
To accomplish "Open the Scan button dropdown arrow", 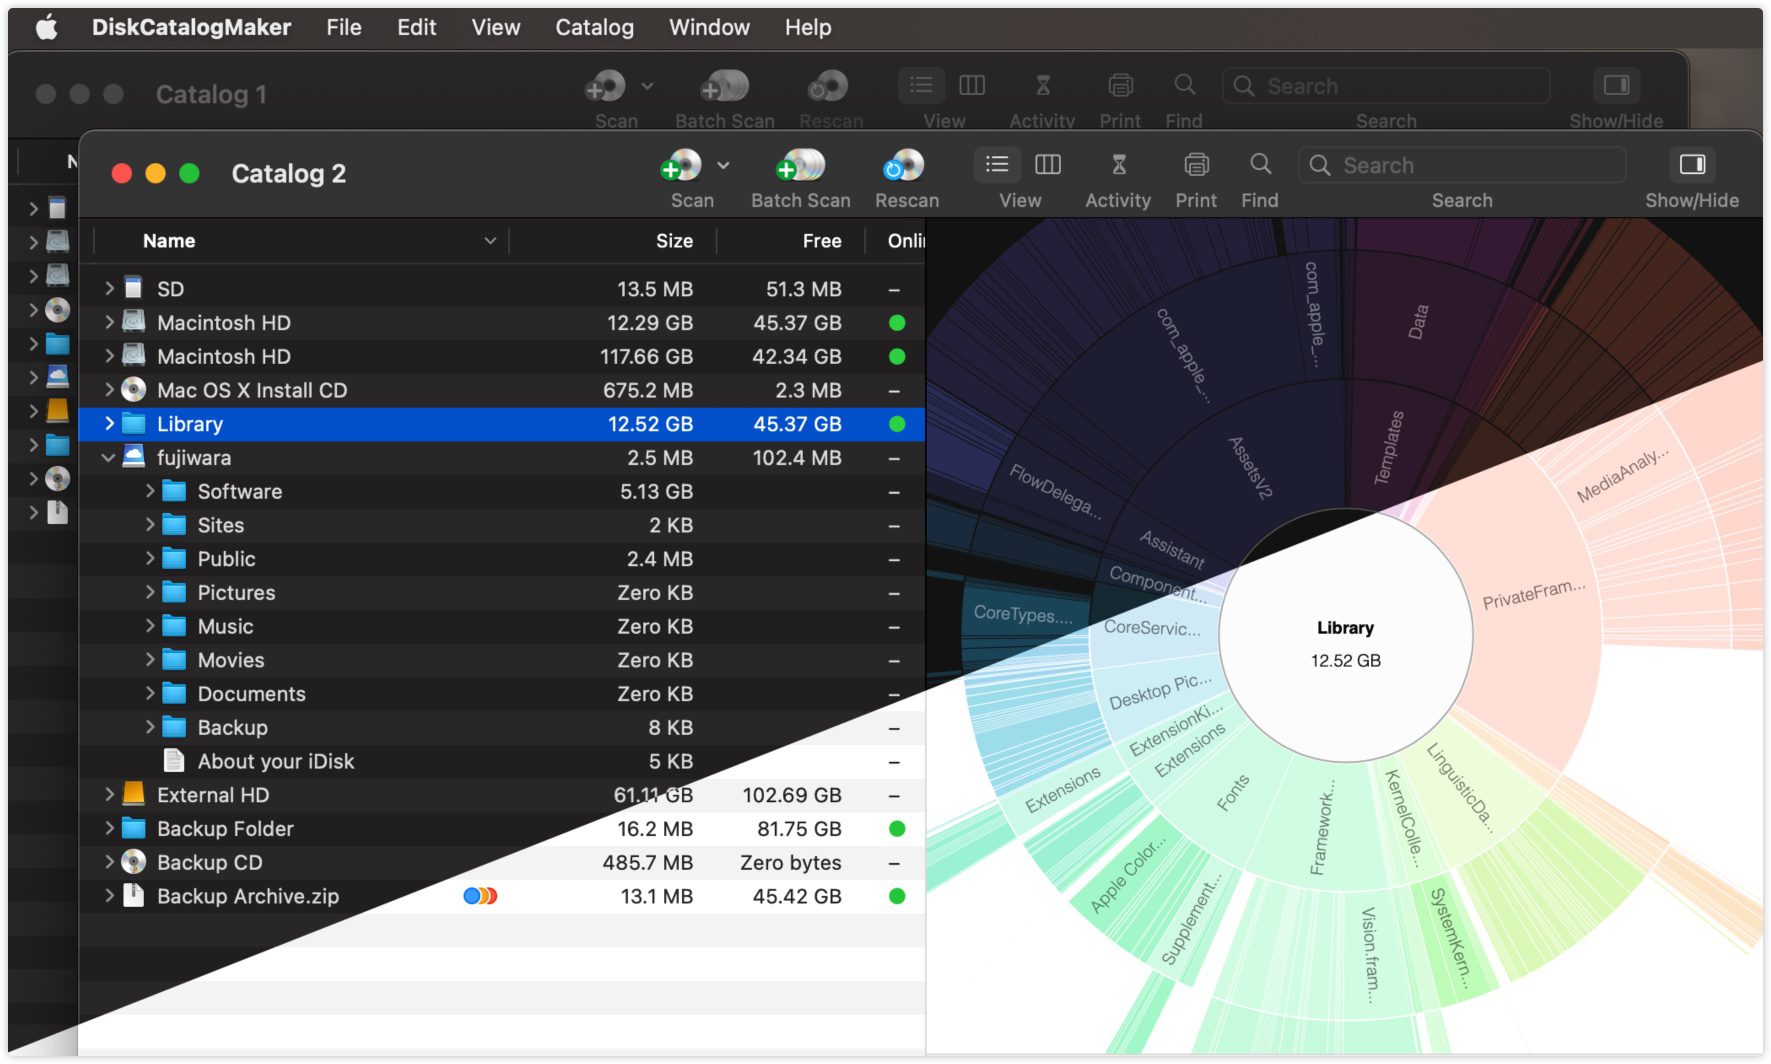I will click(x=723, y=166).
